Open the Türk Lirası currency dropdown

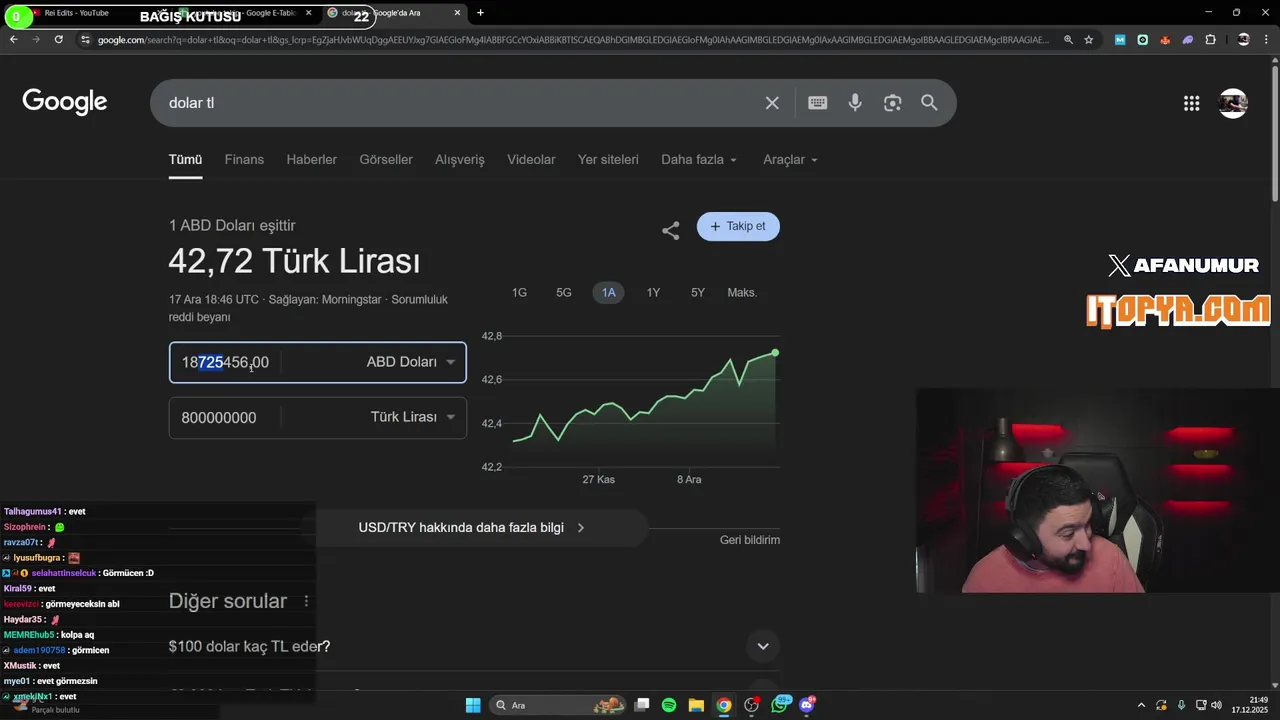412,417
